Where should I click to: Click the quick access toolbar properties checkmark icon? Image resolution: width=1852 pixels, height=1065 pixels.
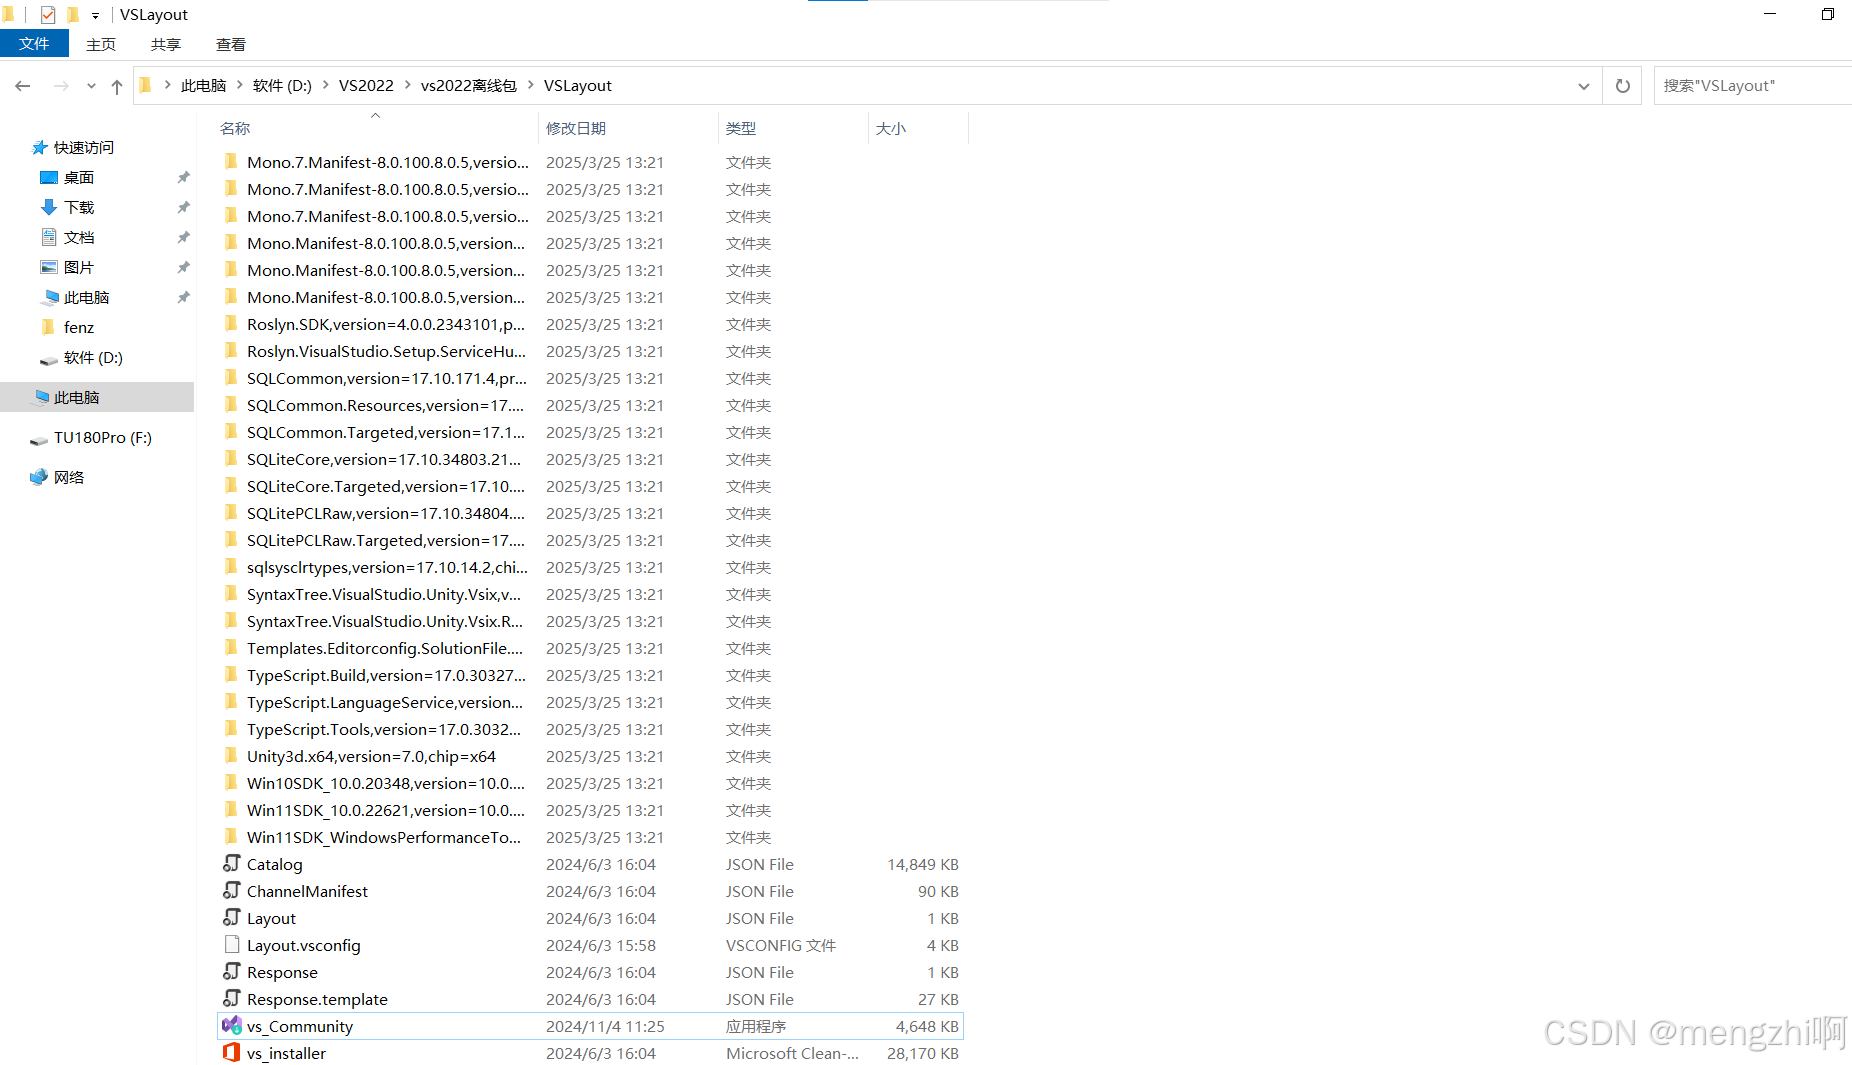[47, 14]
